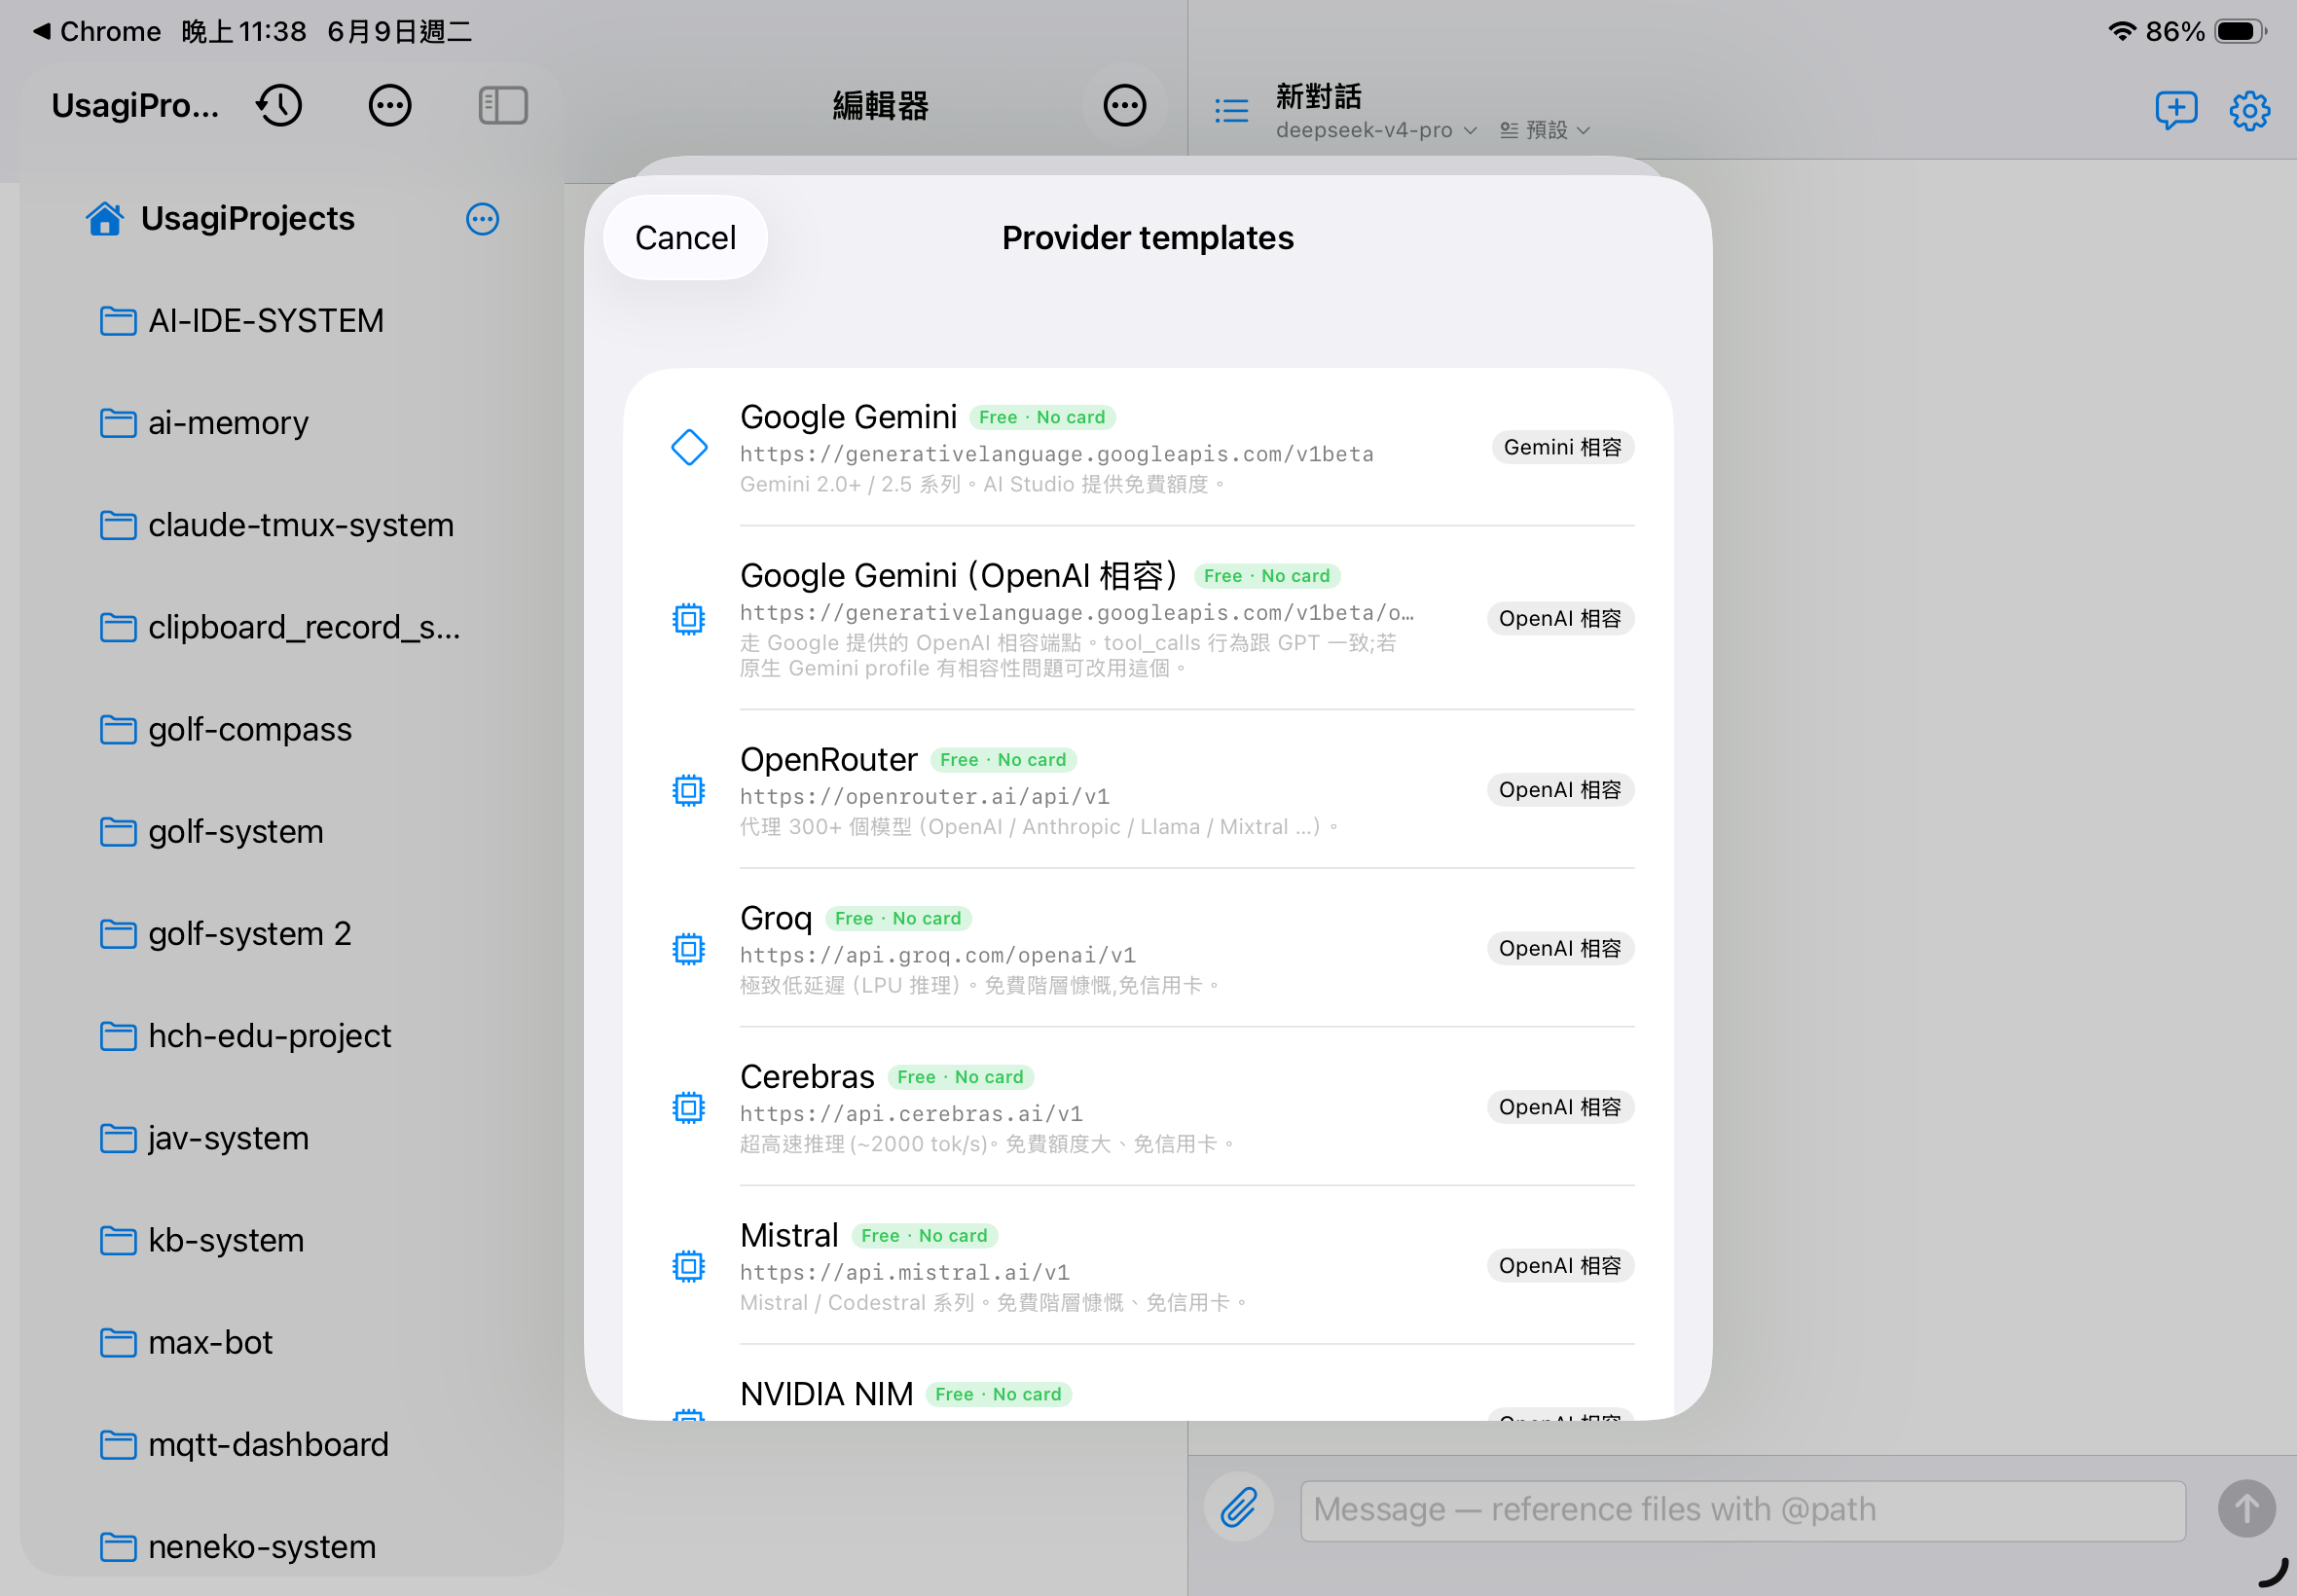Click the golf-compass folder icon

(118, 730)
